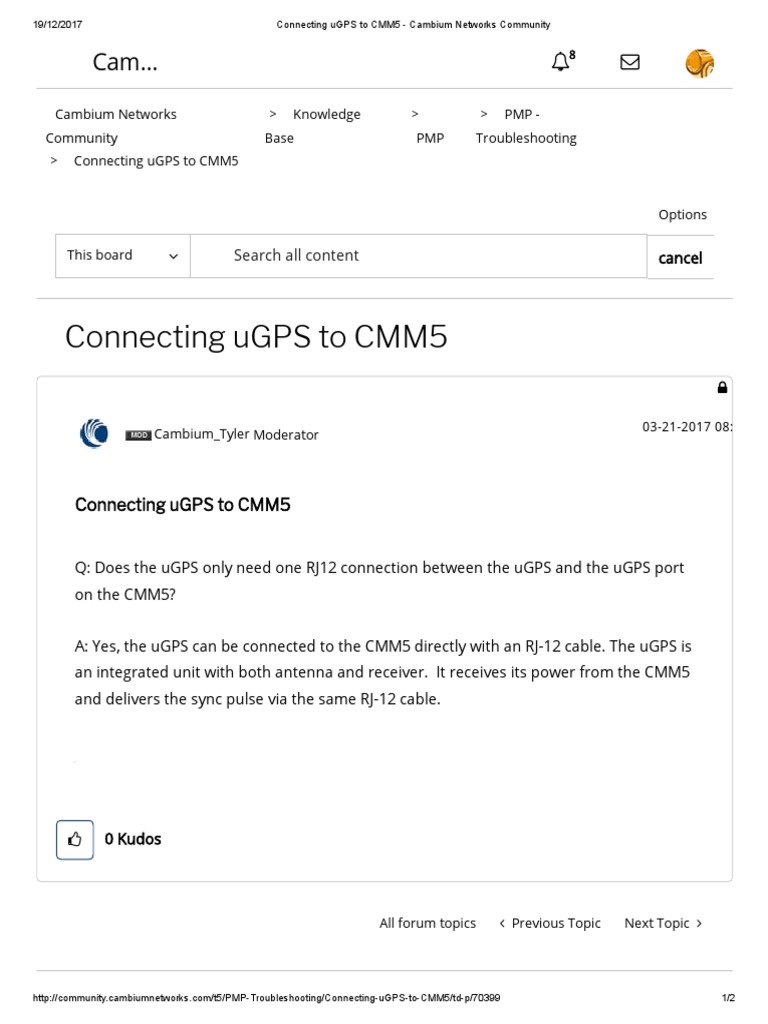Navigate to PMP breadcrumb link
Image resolution: width=768 pixels, height=1024 pixels.
430,138
